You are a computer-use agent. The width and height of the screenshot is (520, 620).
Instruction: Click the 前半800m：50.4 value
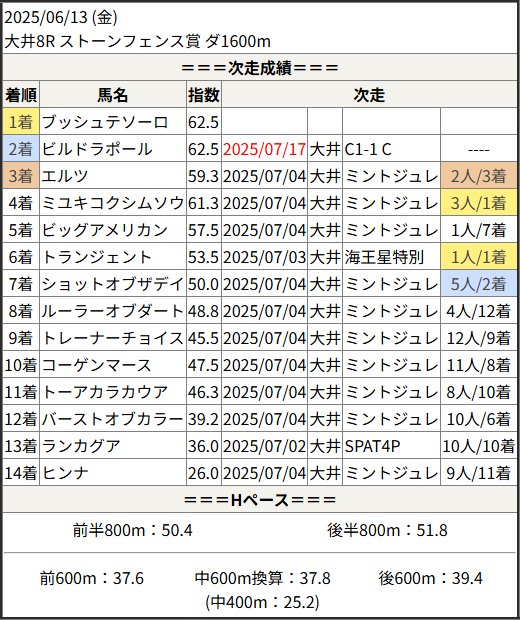(x=132, y=530)
